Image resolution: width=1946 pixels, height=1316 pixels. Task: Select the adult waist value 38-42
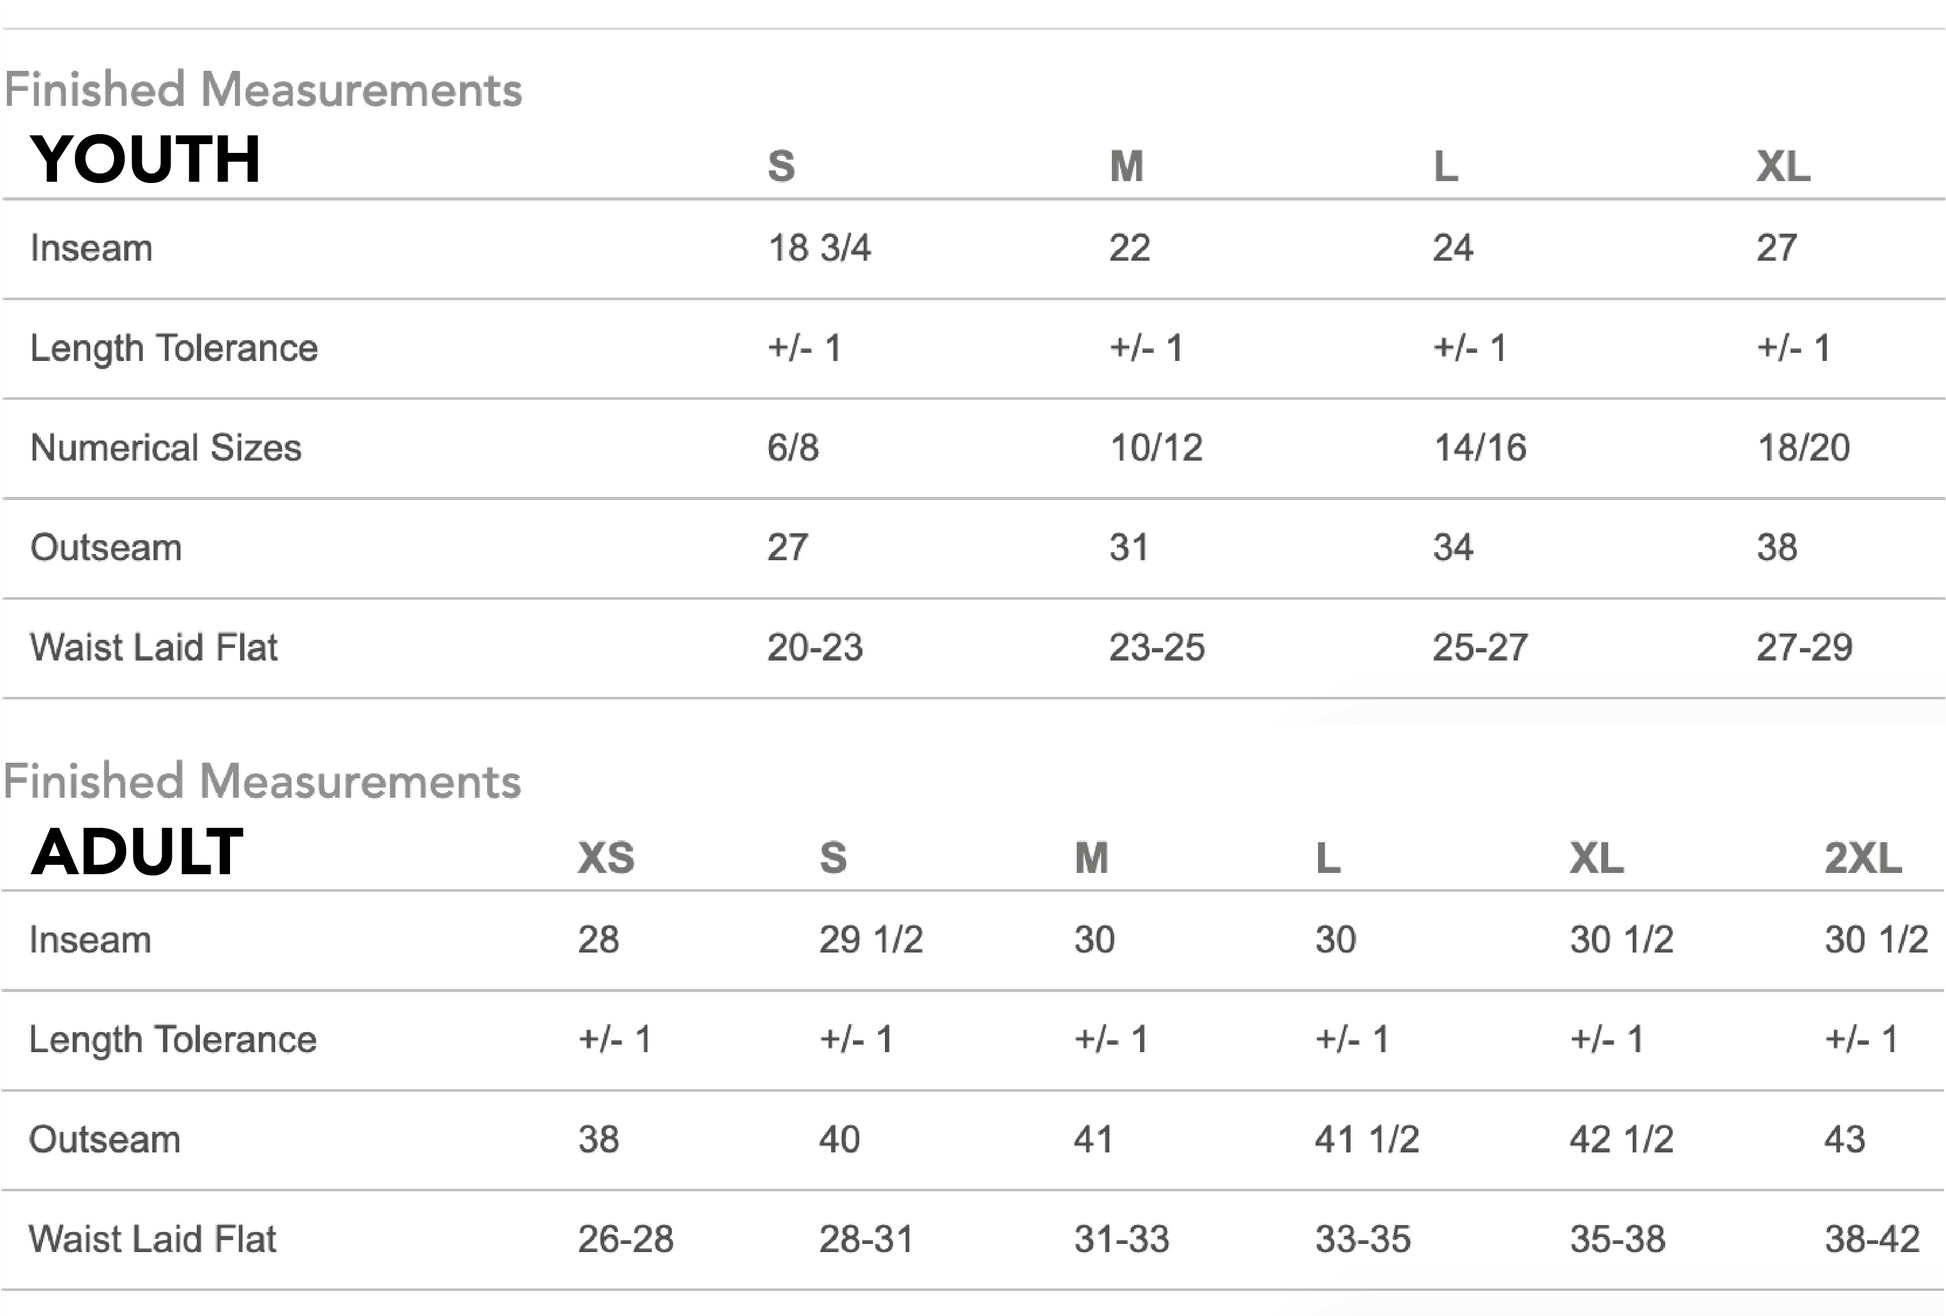tap(1872, 1240)
